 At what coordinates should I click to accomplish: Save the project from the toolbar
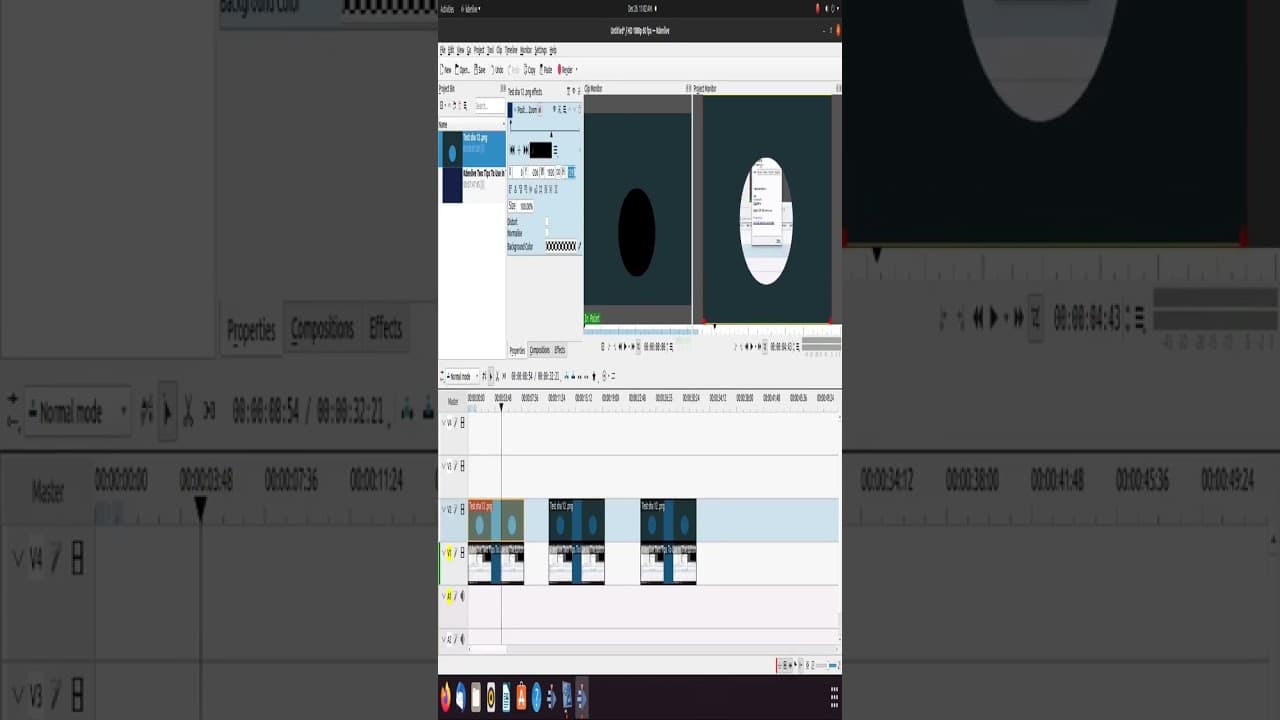[479, 70]
